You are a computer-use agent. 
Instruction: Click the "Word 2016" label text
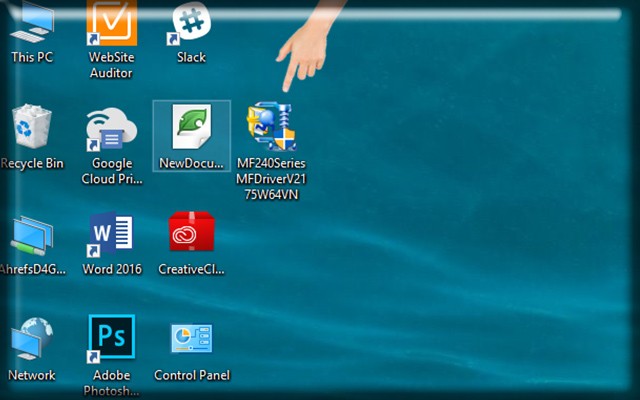112,269
